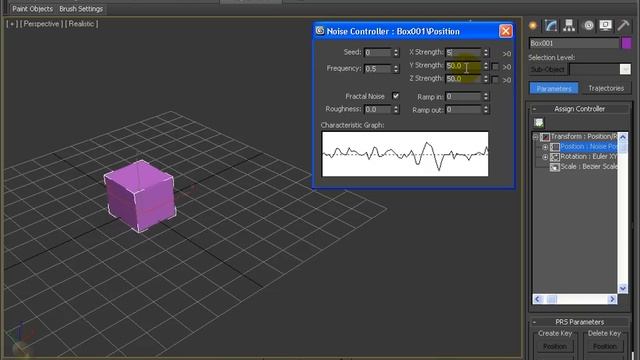Viewport: 640px width, 360px height.
Task: Open the Perspective viewport label menu
Action: pyautogui.click(x=41, y=24)
